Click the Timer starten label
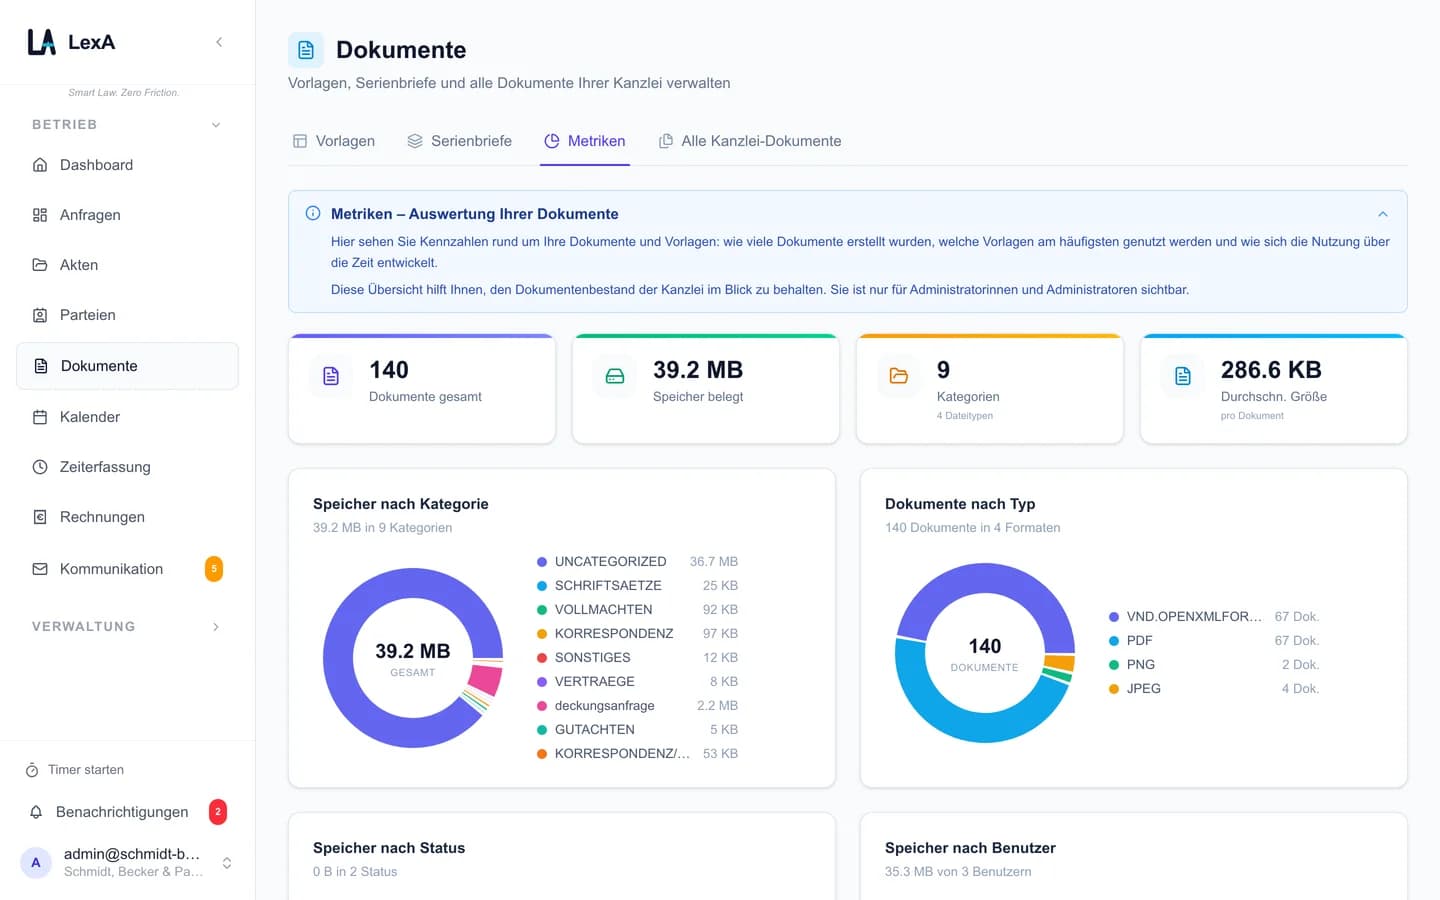Image resolution: width=1440 pixels, height=900 pixels. 86,770
